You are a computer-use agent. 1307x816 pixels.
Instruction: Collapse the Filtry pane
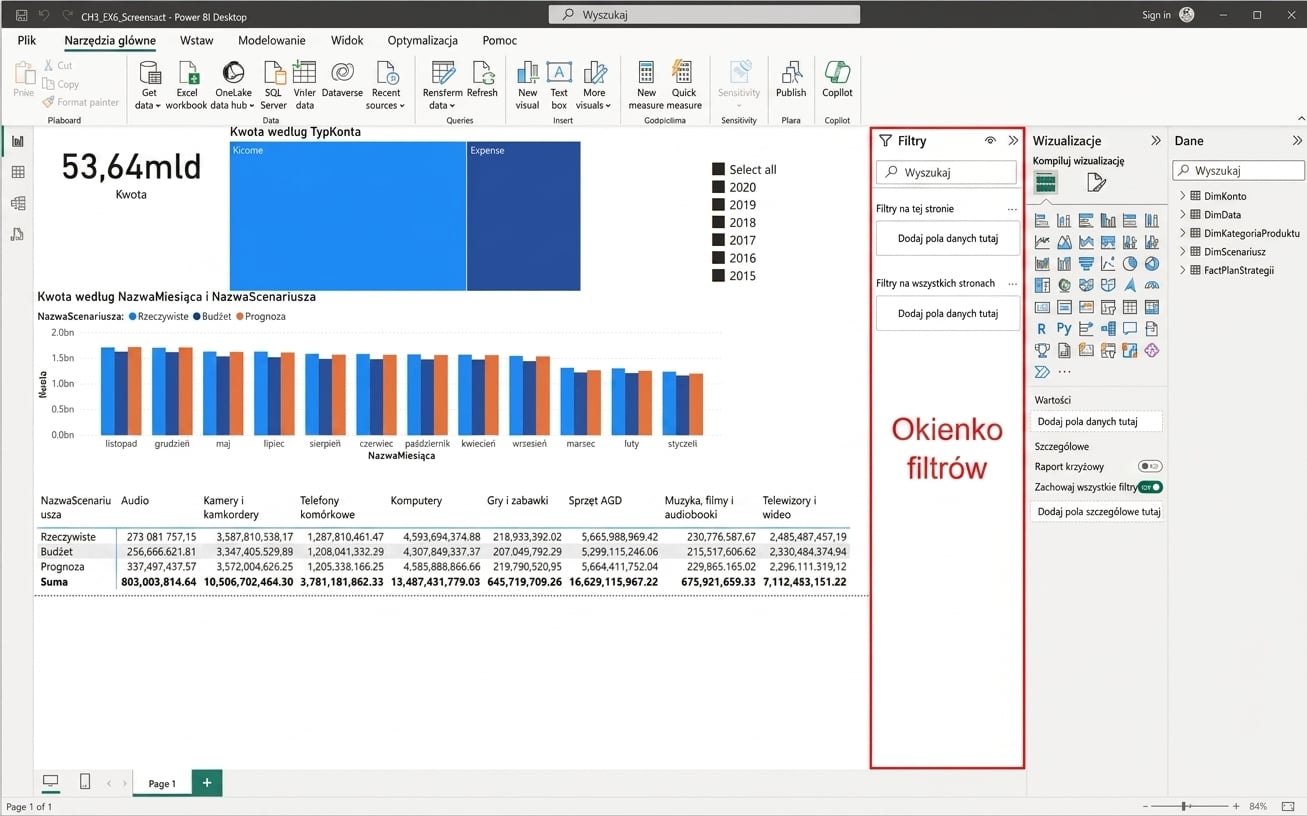[1013, 141]
